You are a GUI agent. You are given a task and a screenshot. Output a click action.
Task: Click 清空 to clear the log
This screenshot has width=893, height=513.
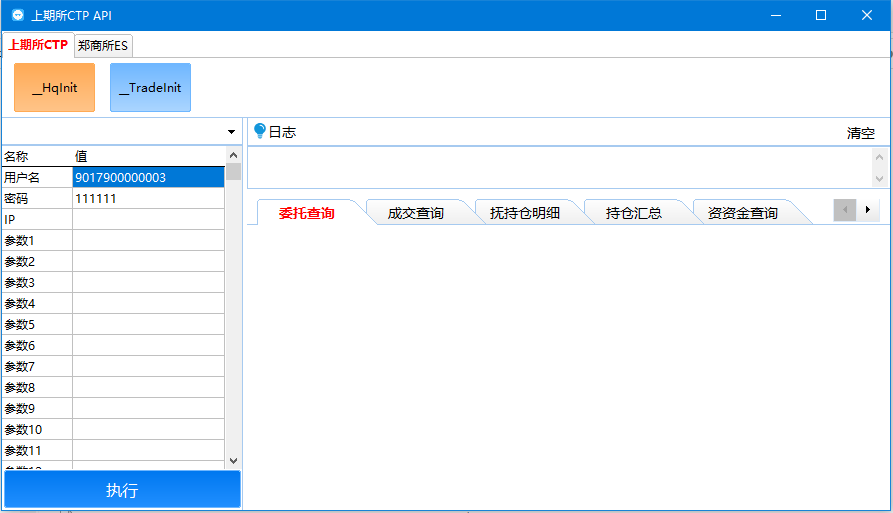(861, 133)
